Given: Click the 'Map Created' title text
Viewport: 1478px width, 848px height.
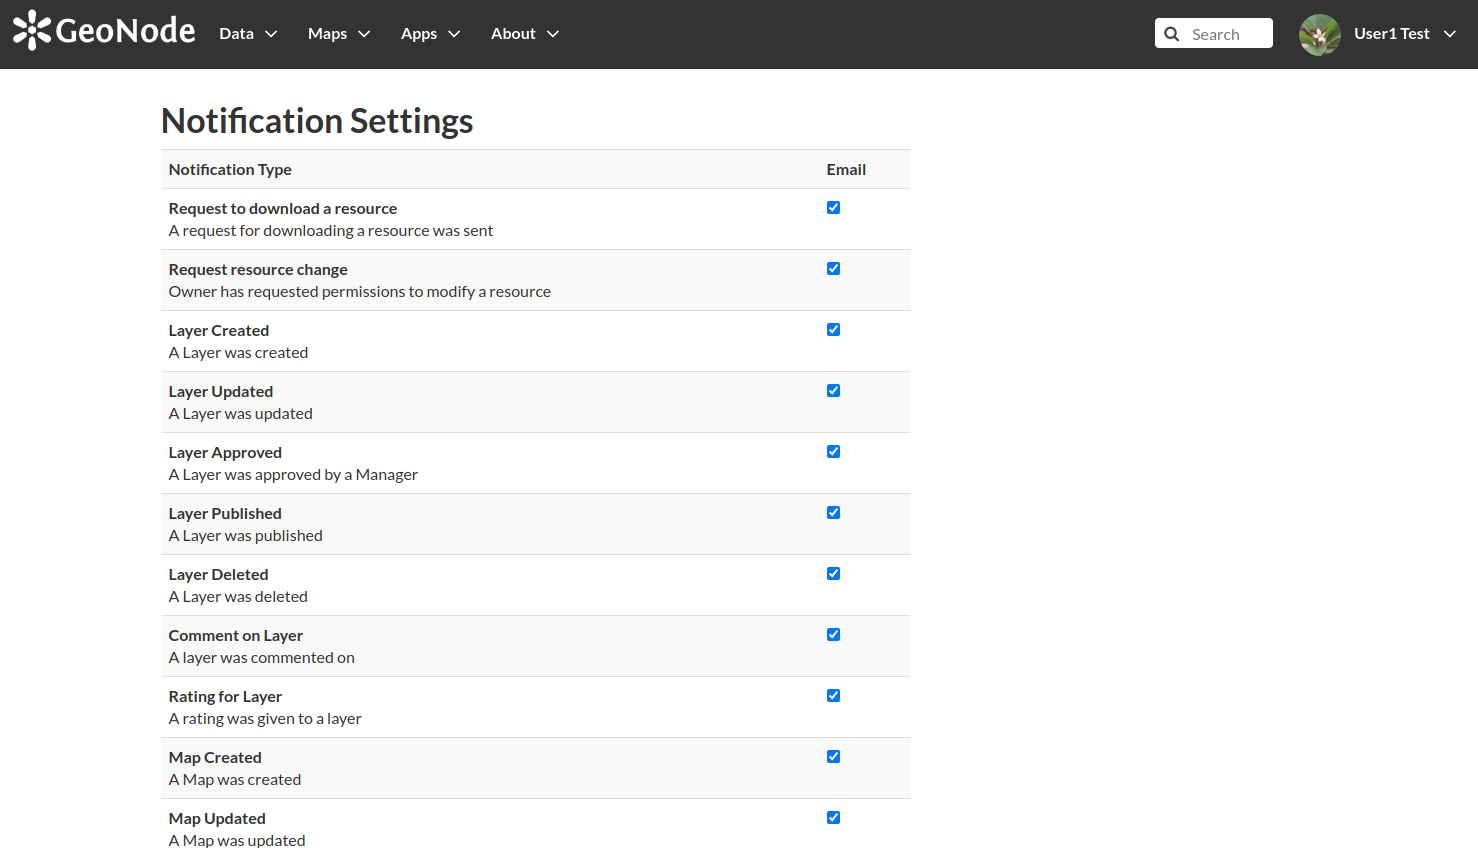Looking at the screenshot, I should [x=215, y=758].
